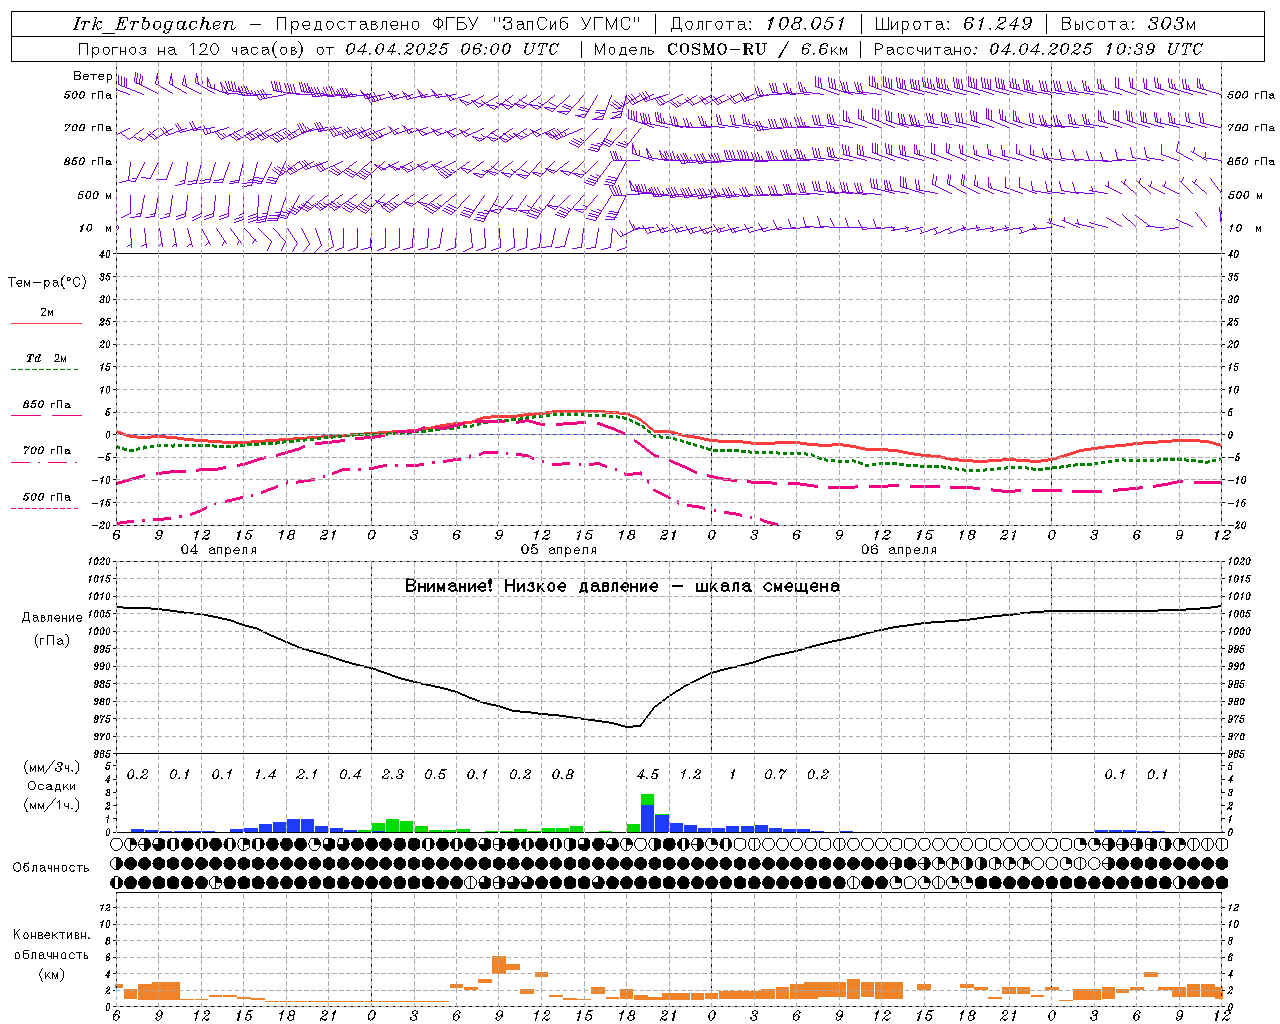Click the 850 гПа temperature legend entry
The height and width of the screenshot is (1024, 1280).
[47, 405]
